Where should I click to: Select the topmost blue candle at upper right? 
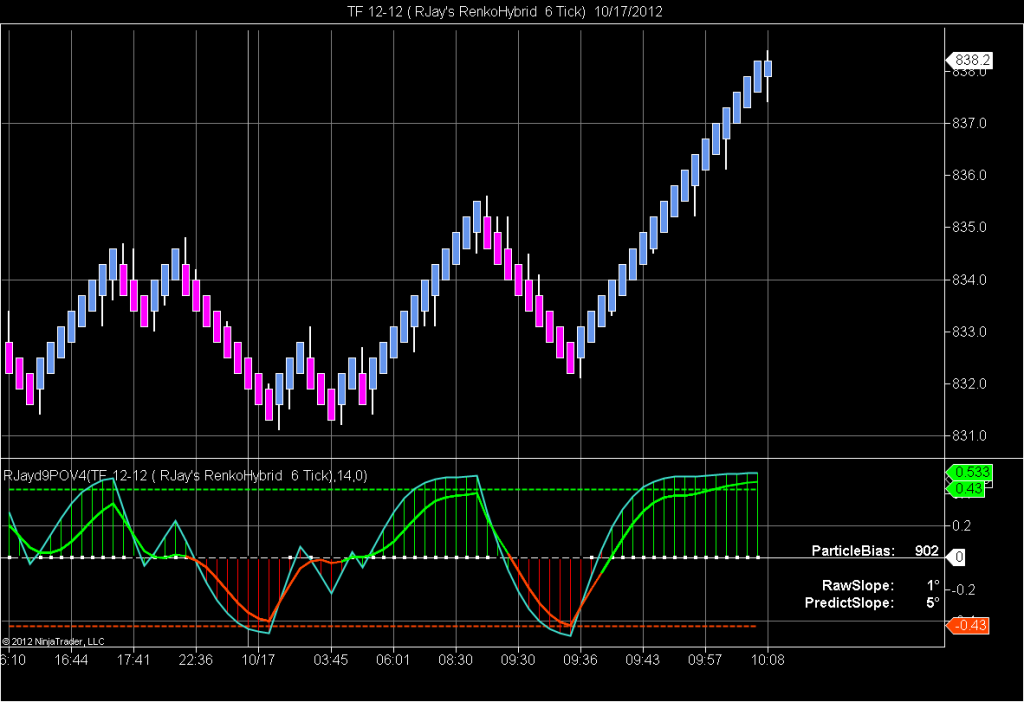click(766, 68)
